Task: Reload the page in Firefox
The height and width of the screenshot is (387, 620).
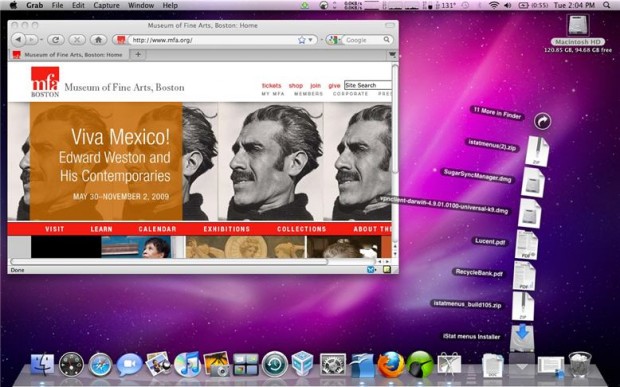Action: pyautogui.click(x=56, y=40)
